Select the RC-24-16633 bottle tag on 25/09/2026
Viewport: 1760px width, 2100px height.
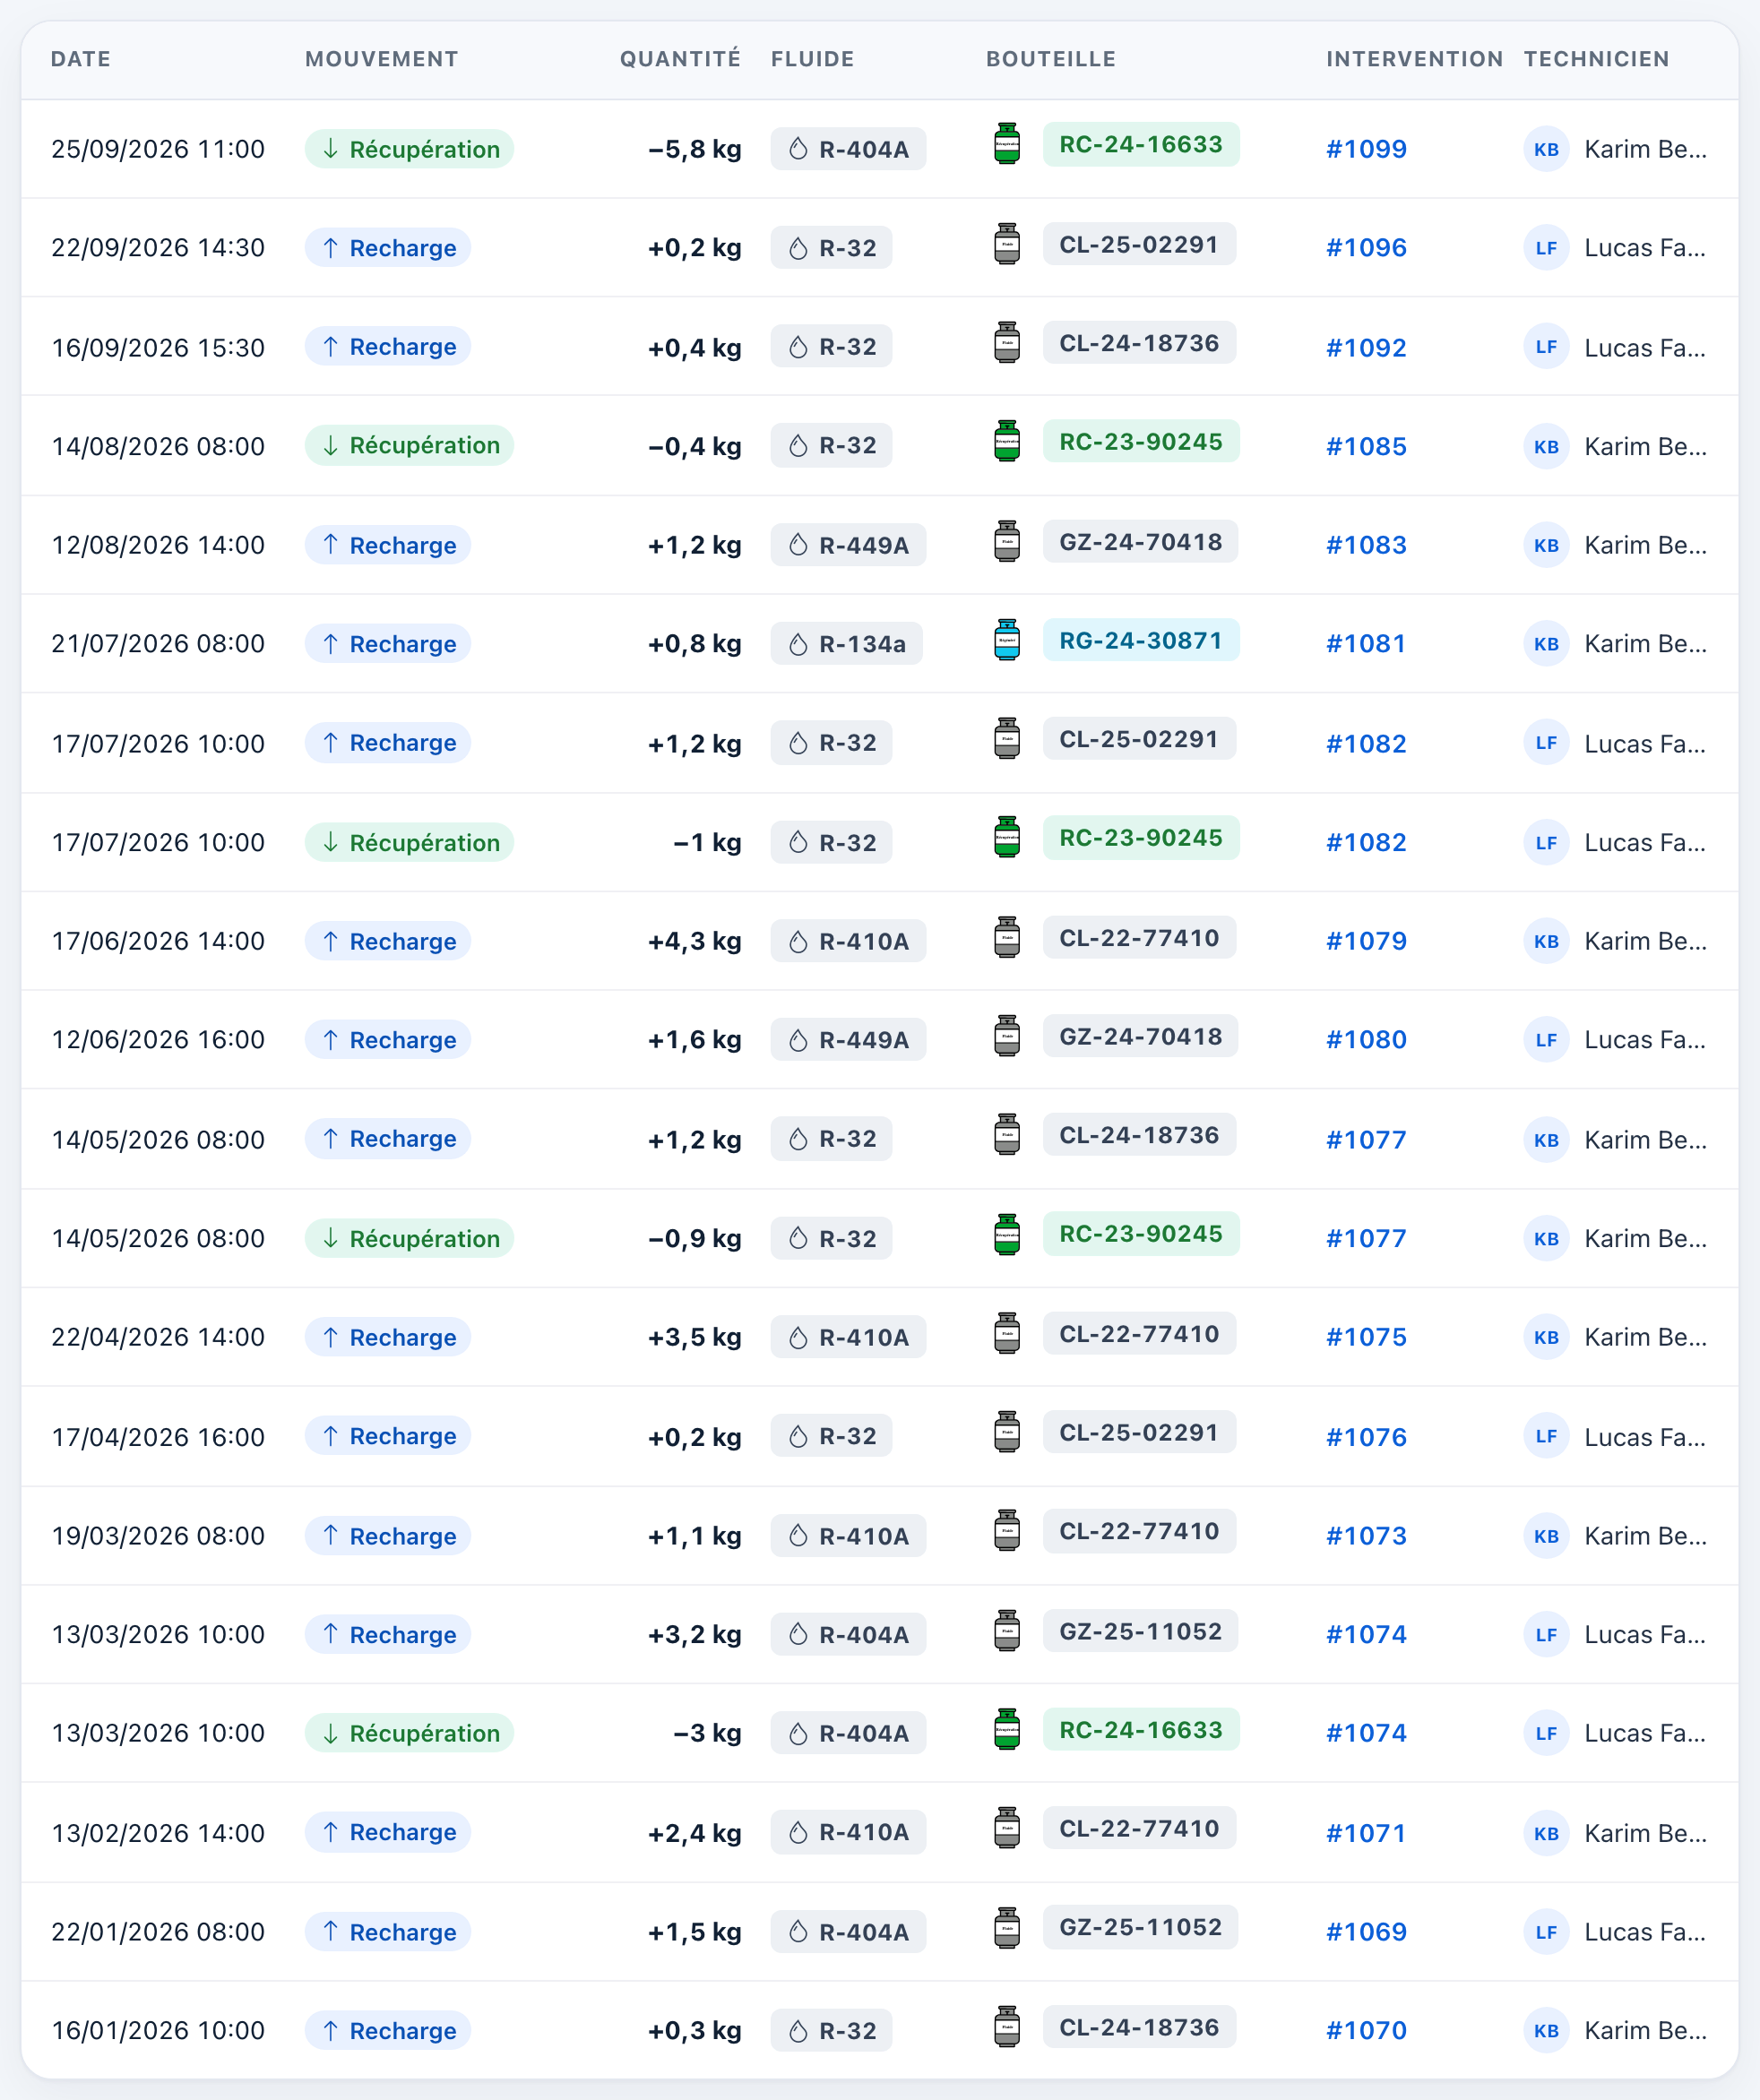coord(1141,144)
